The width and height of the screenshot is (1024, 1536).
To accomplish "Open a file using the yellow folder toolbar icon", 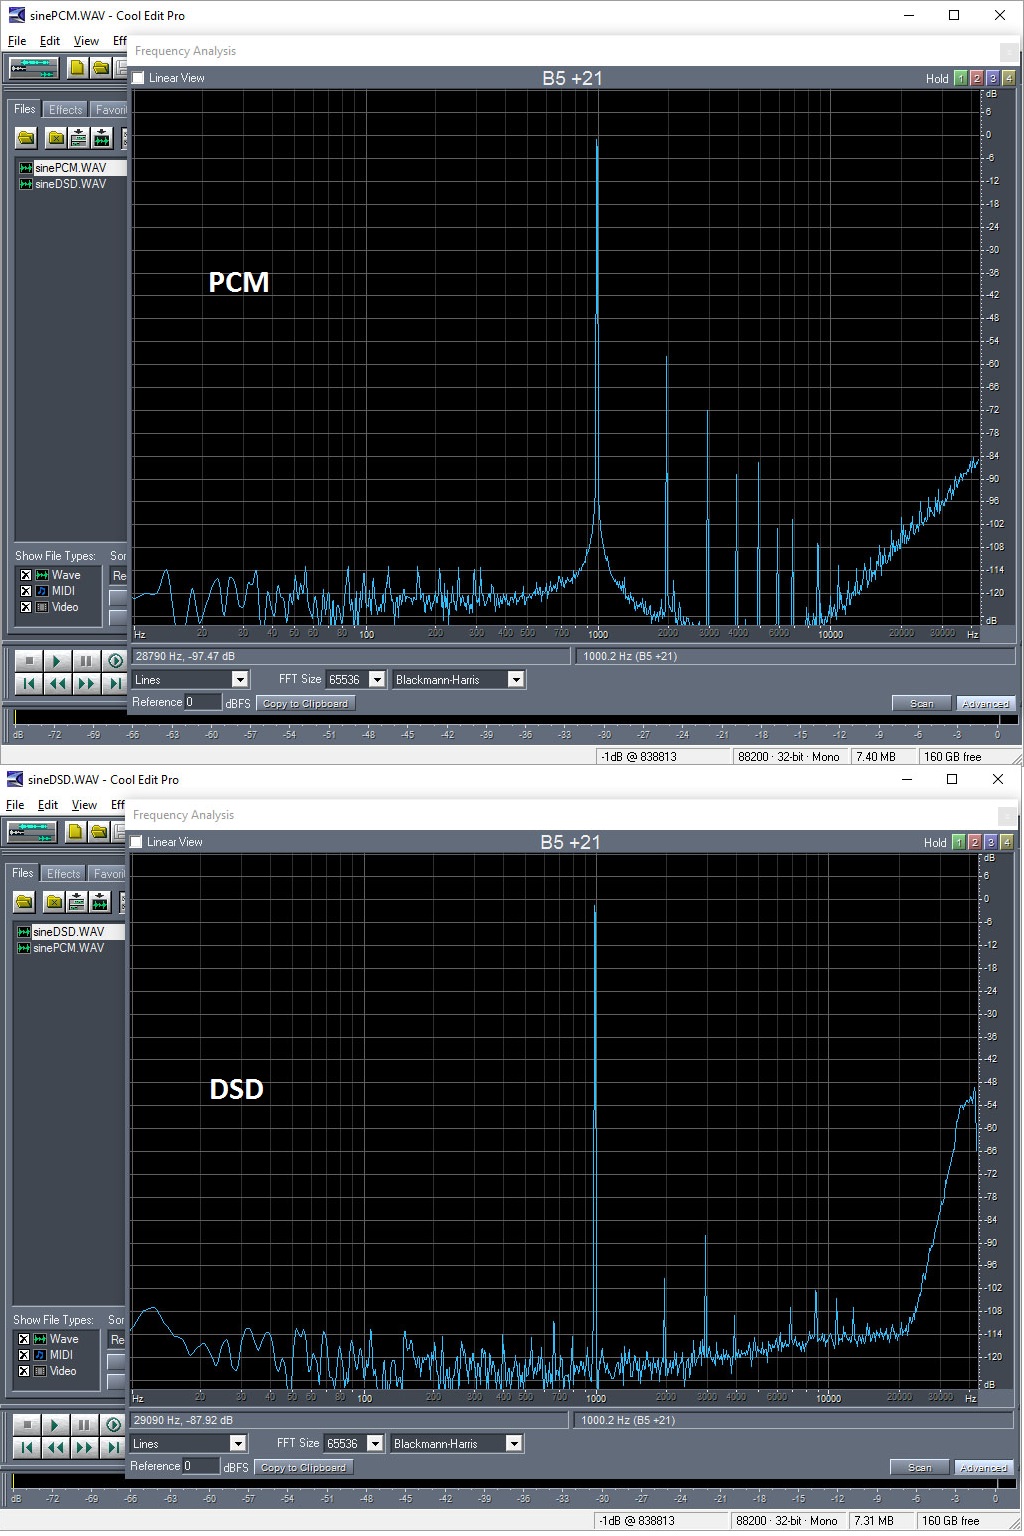I will 100,68.
